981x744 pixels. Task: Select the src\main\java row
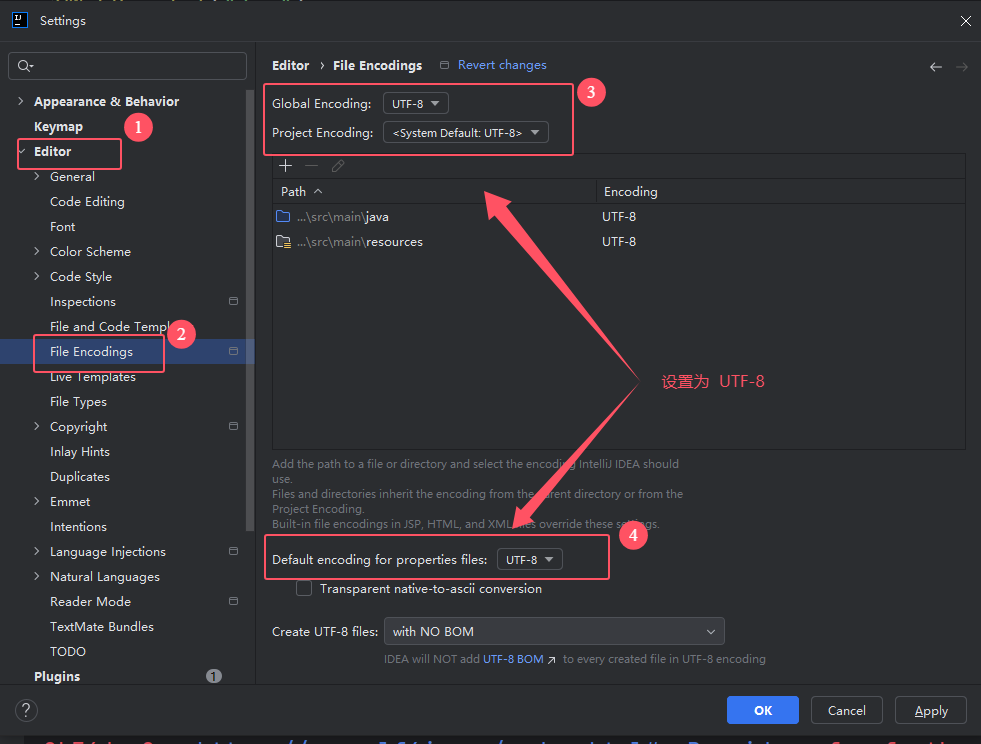pyautogui.click(x=619, y=217)
